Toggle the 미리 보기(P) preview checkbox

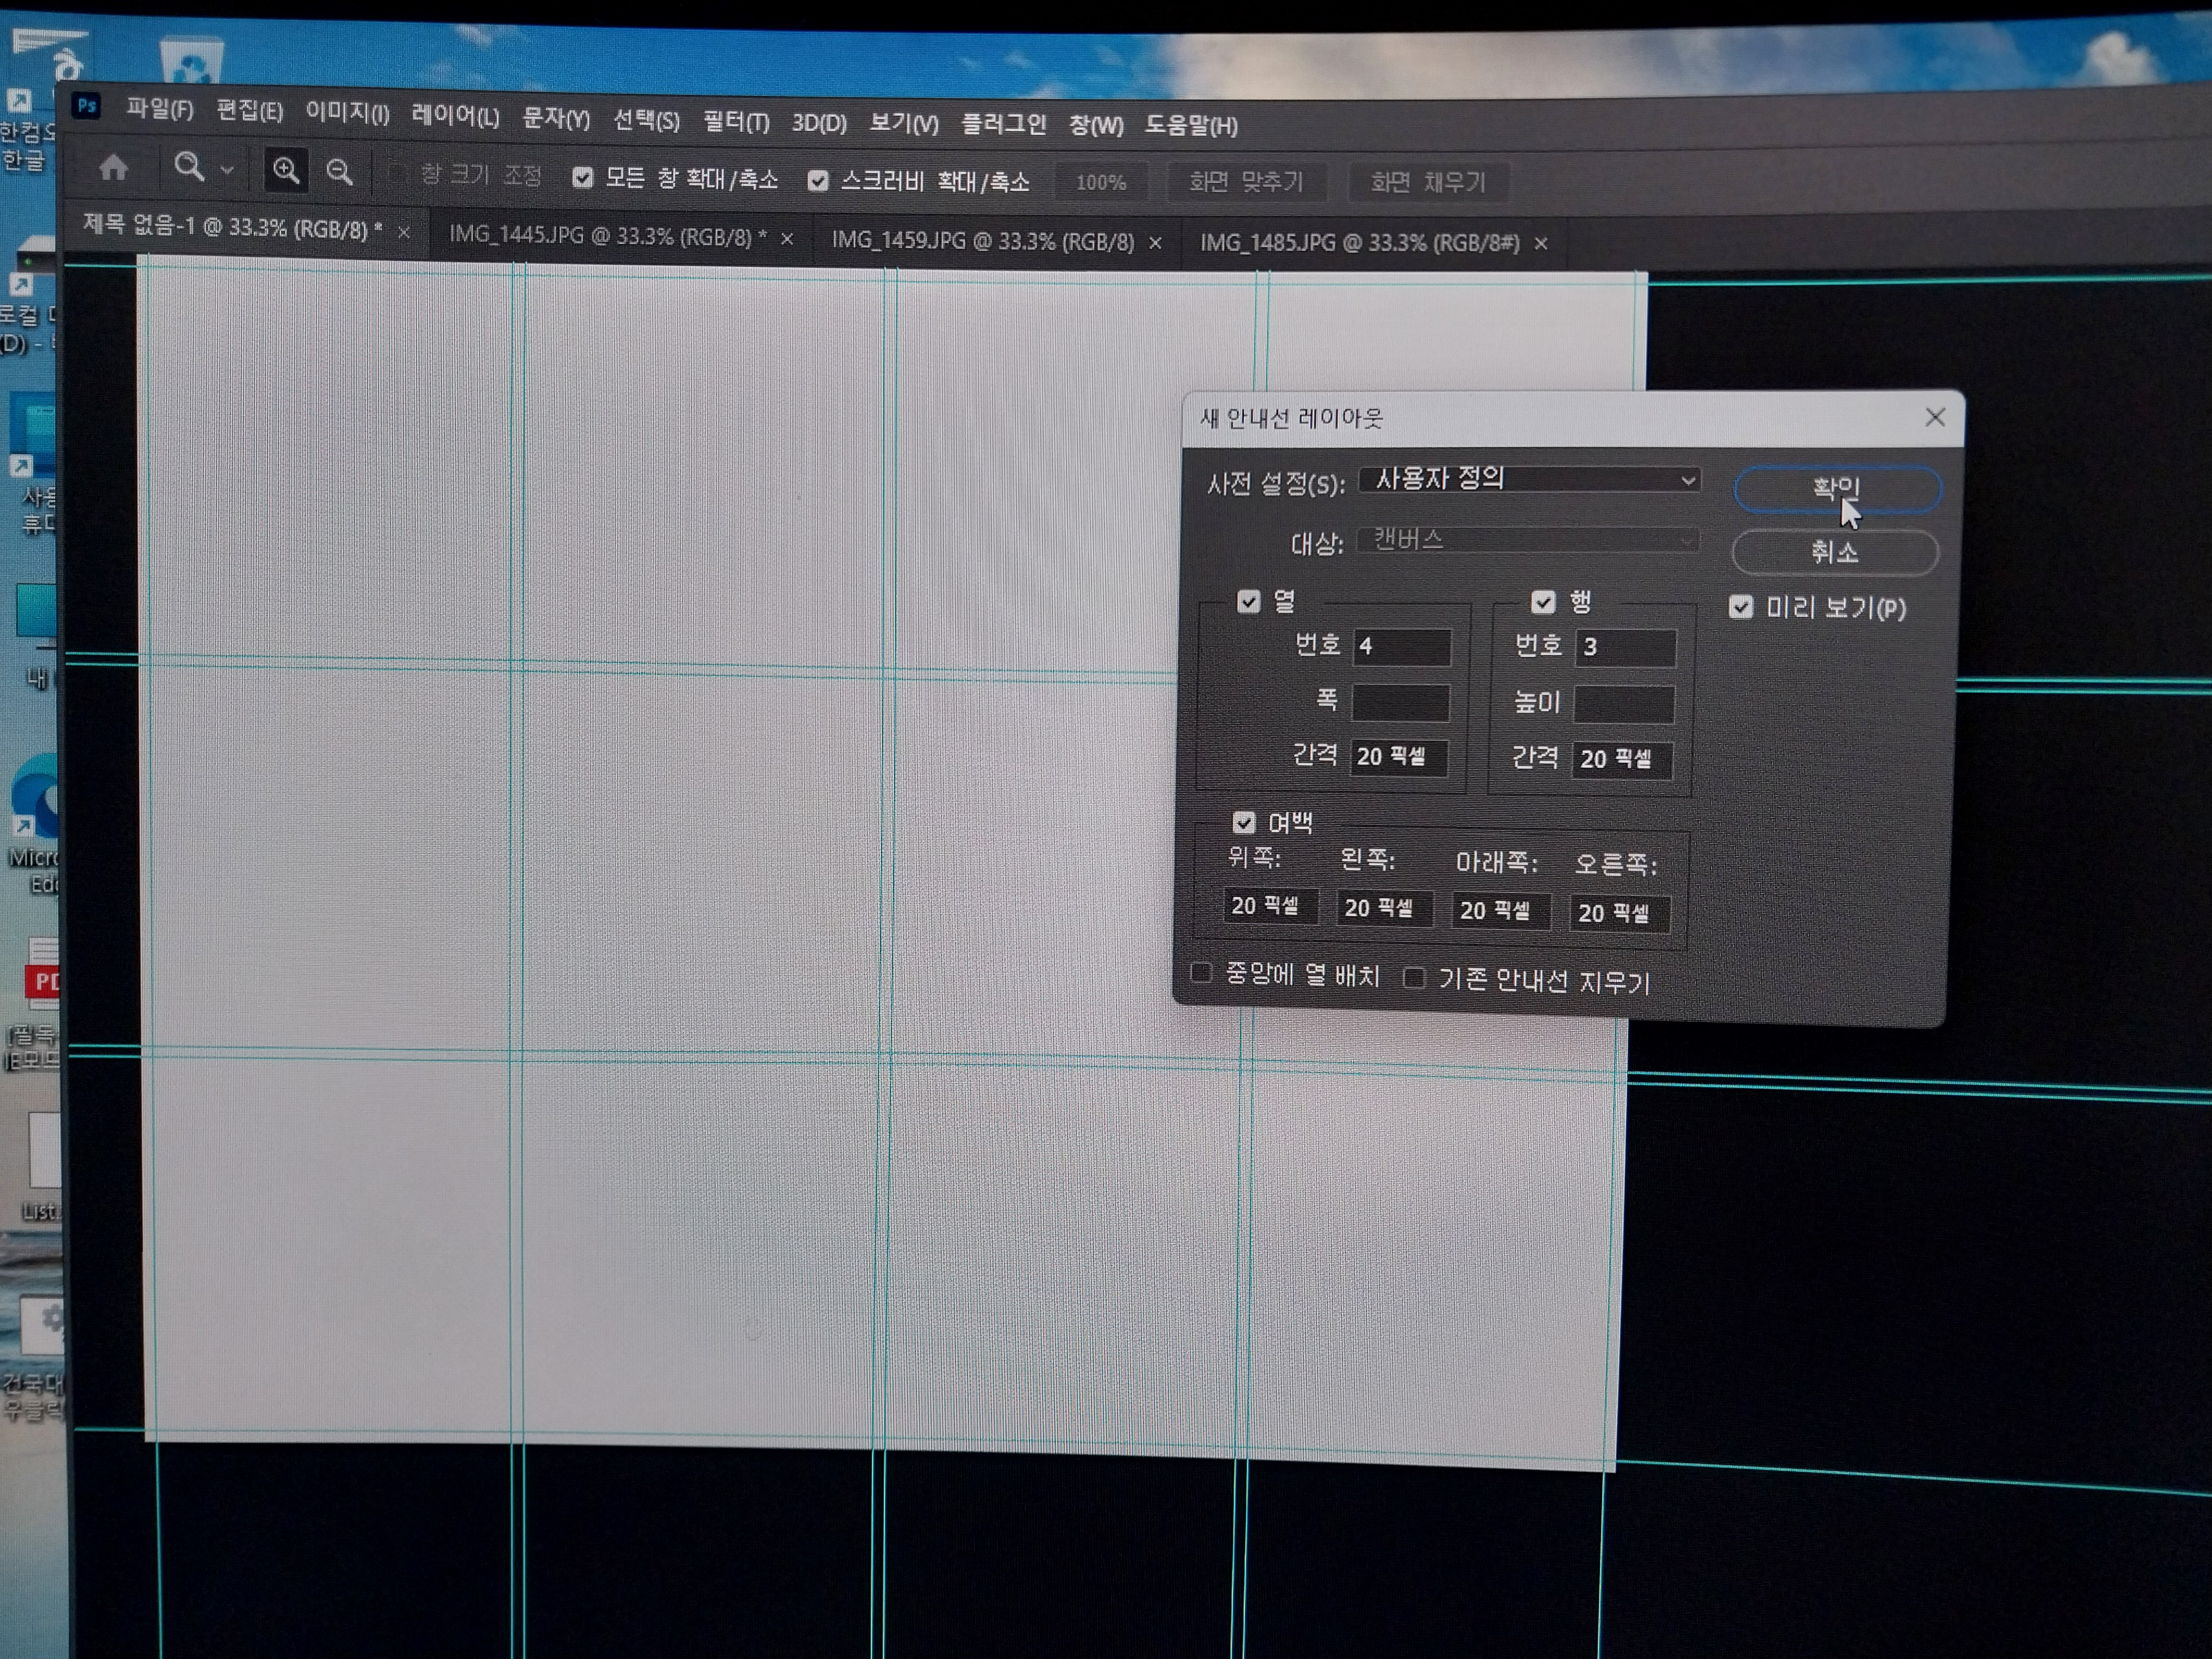pos(1741,607)
